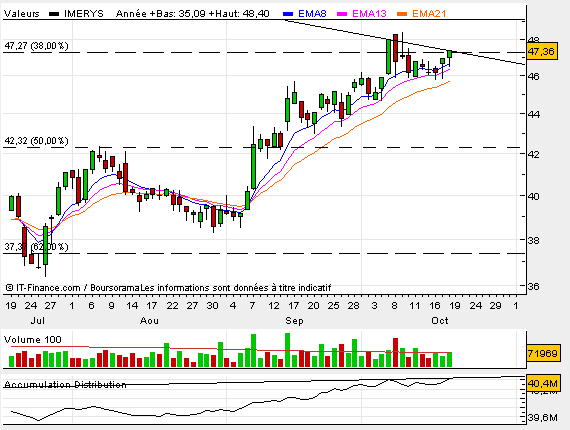Select the EMA21 legend label
The height and width of the screenshot is (430, 570).
pyautogui.click(x=429, y=14)
